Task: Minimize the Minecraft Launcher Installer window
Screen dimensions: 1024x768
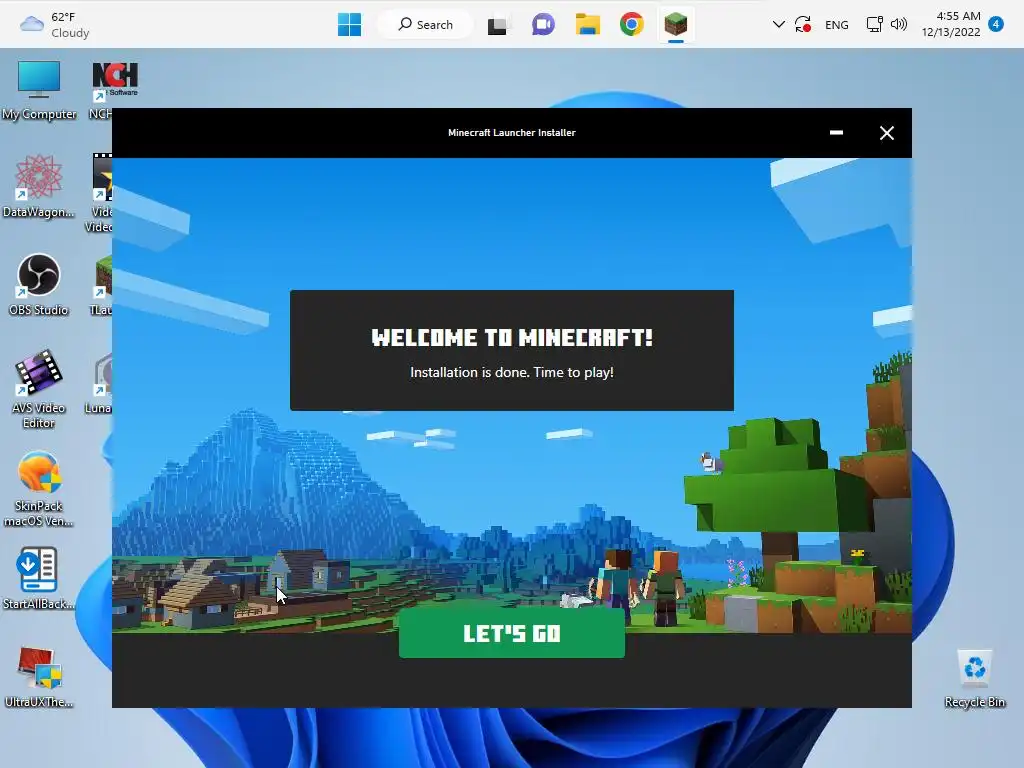Action: (x=836, y=133)
